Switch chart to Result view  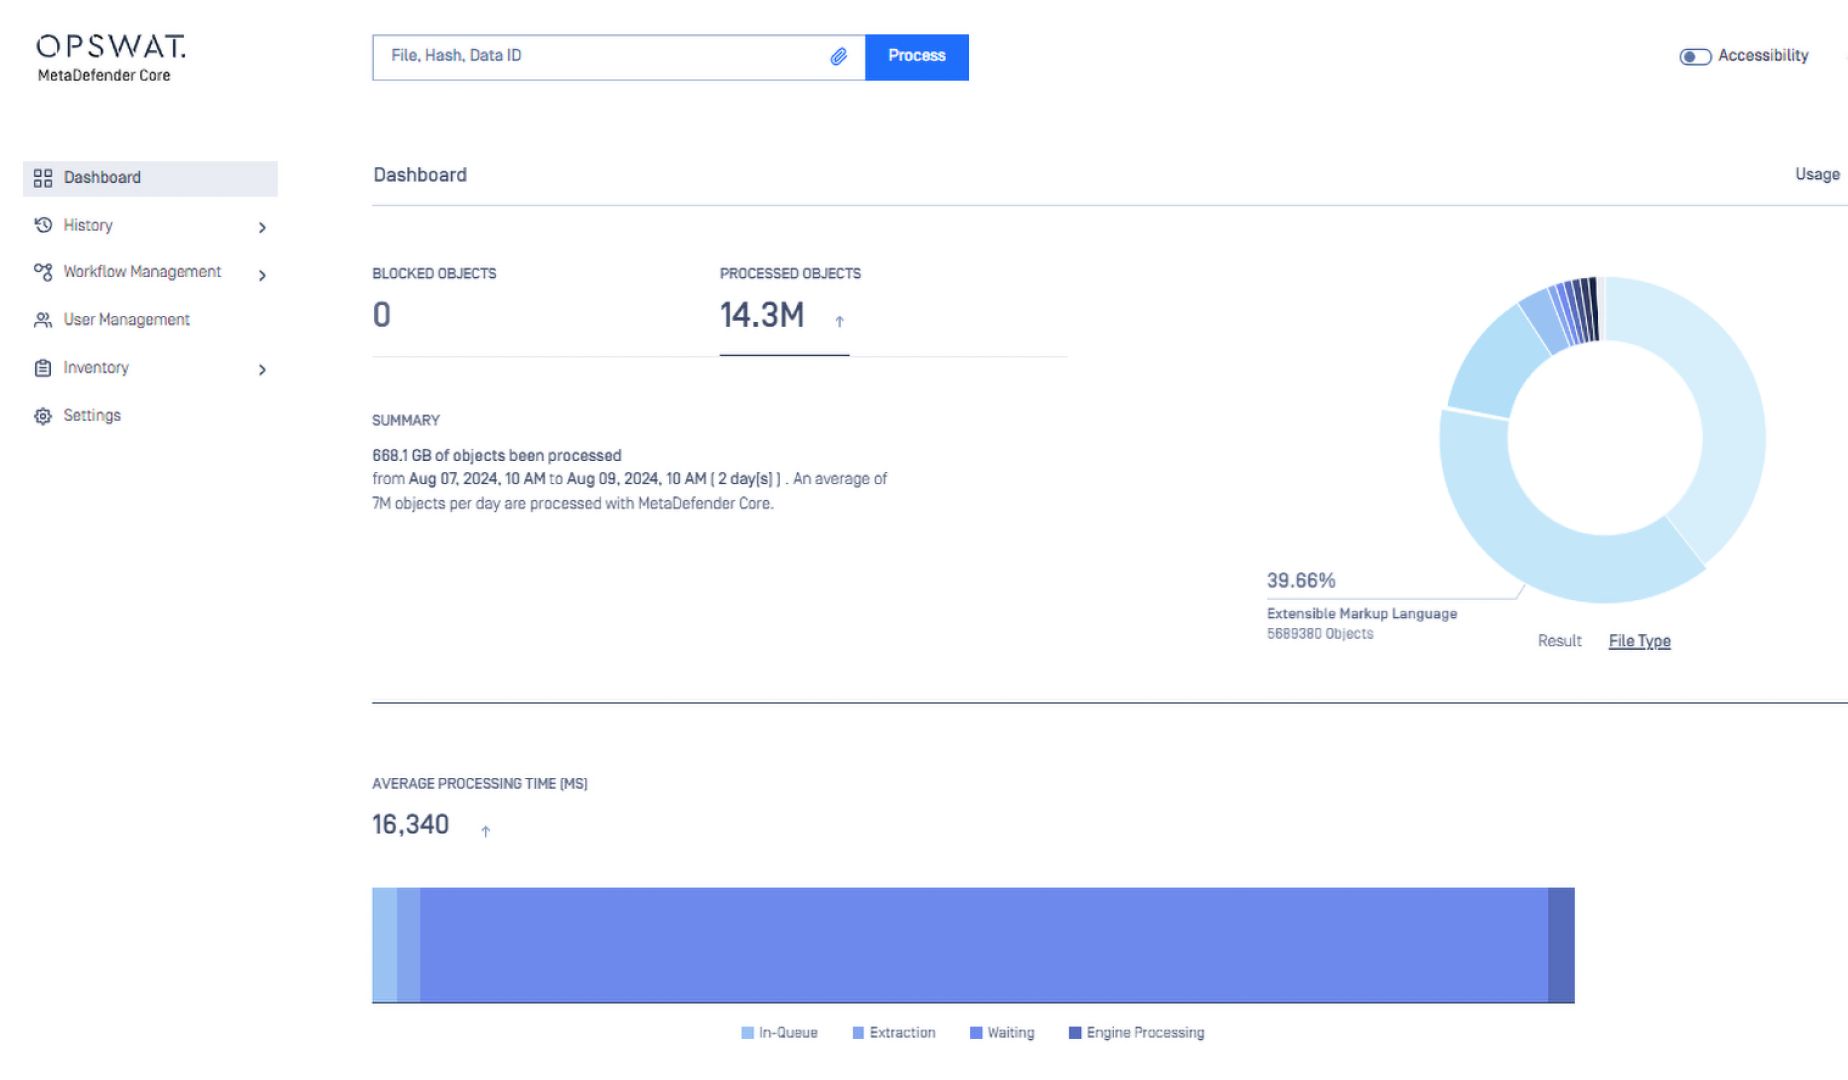pos(1559,641)
